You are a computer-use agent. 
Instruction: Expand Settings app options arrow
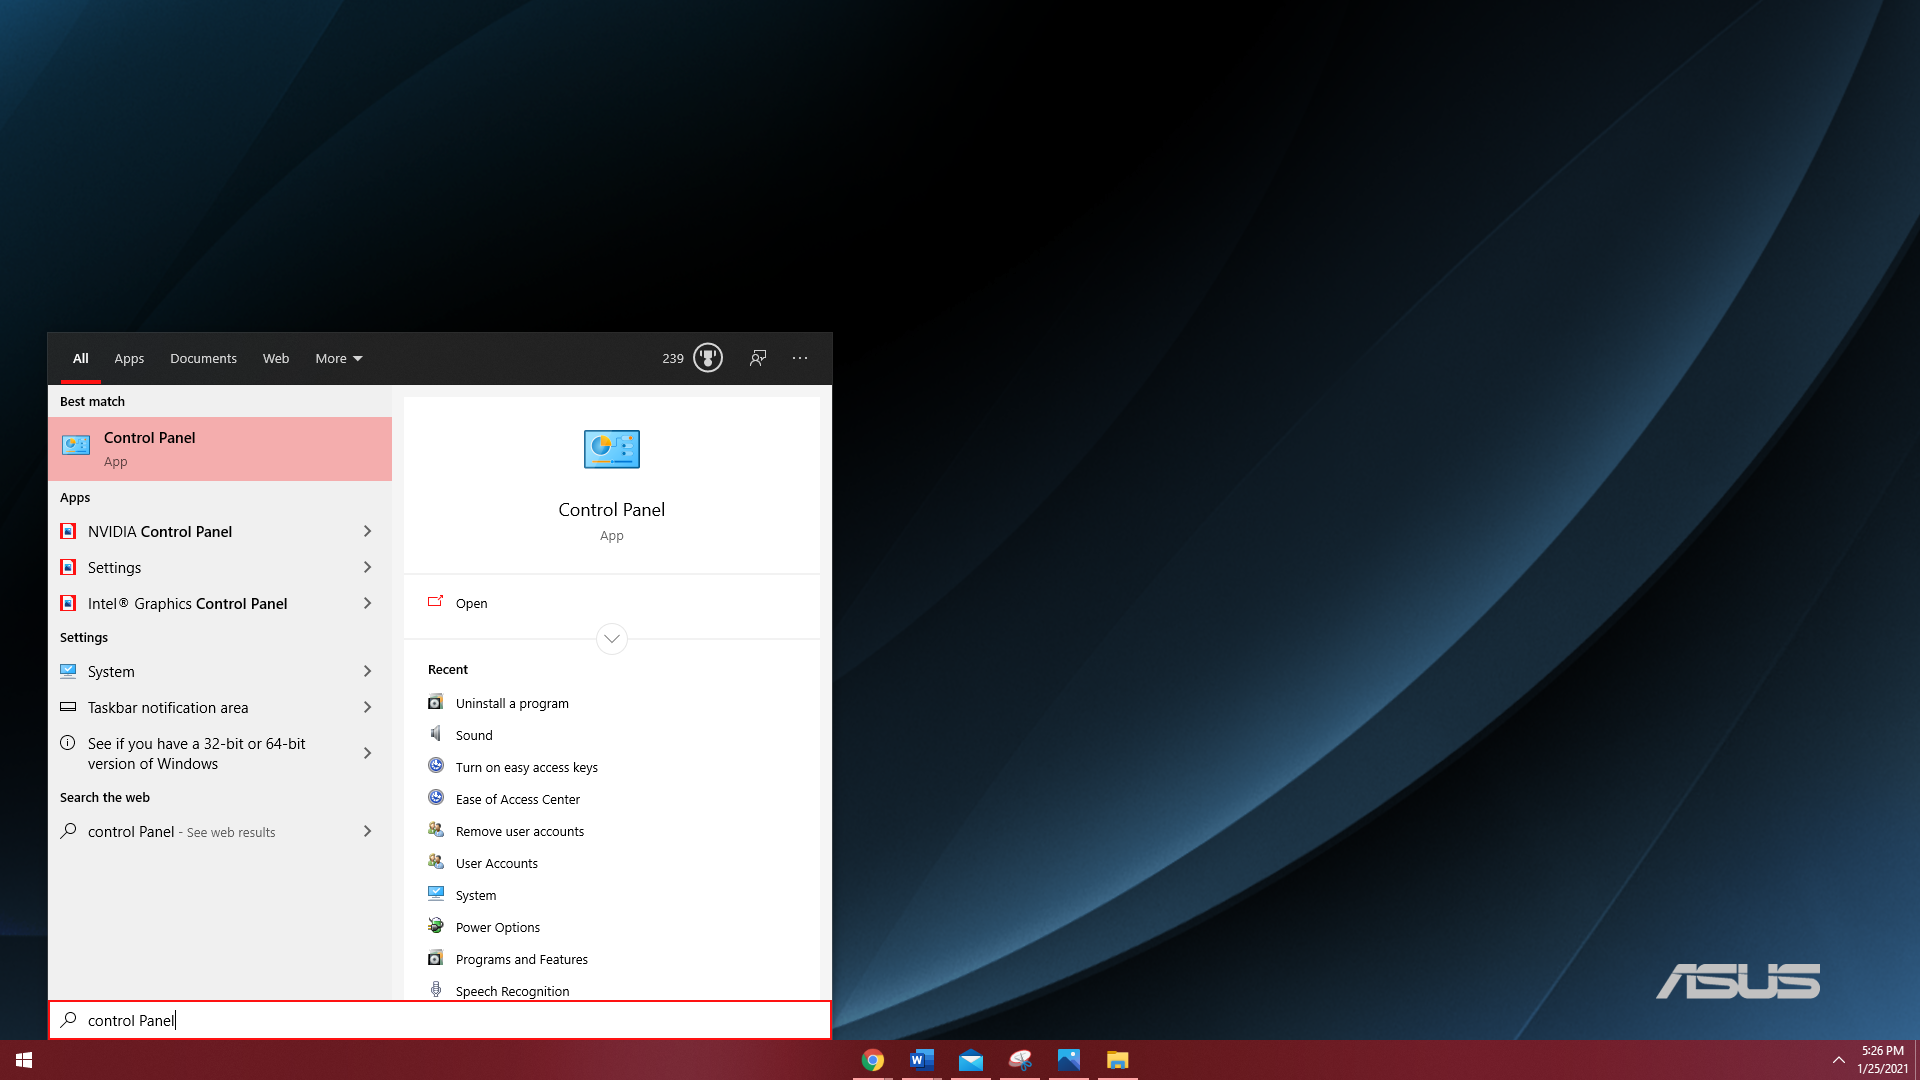coord(367,567)
